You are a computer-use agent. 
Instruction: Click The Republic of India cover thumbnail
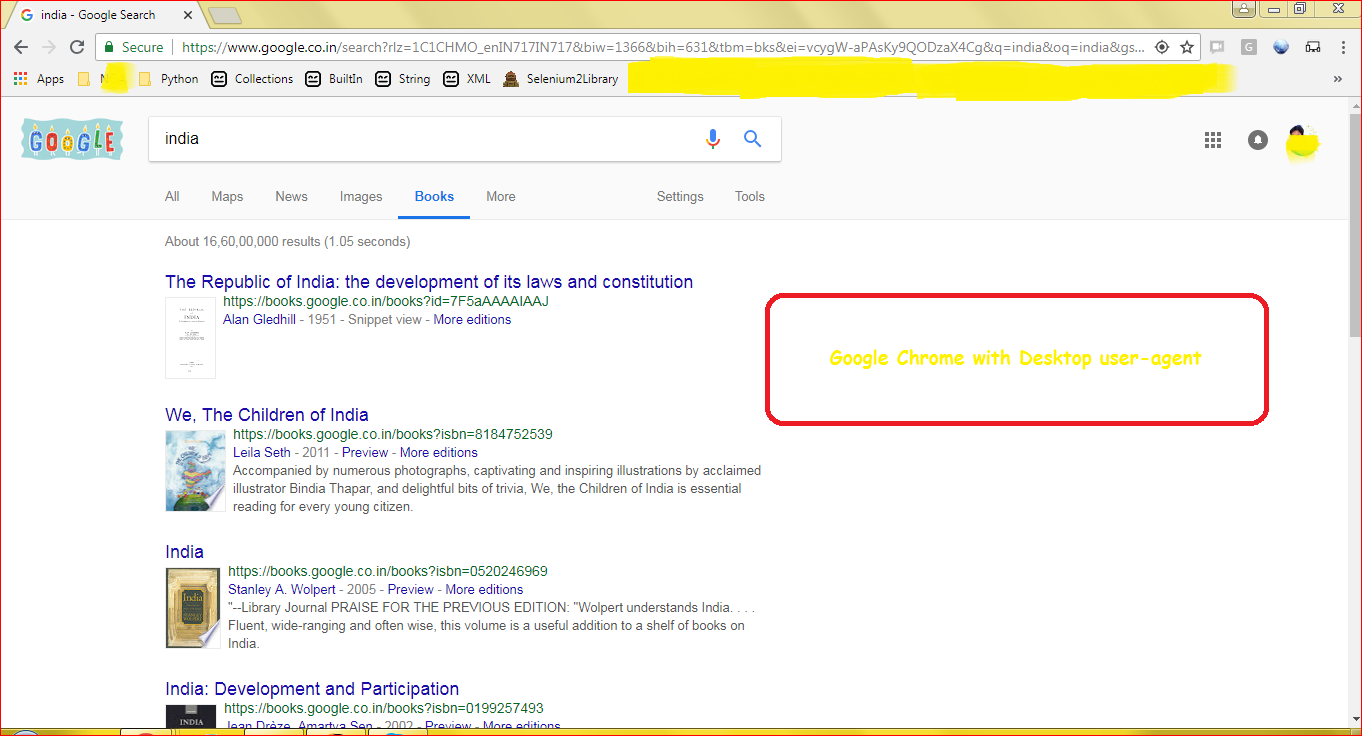(x=190, y=338)
